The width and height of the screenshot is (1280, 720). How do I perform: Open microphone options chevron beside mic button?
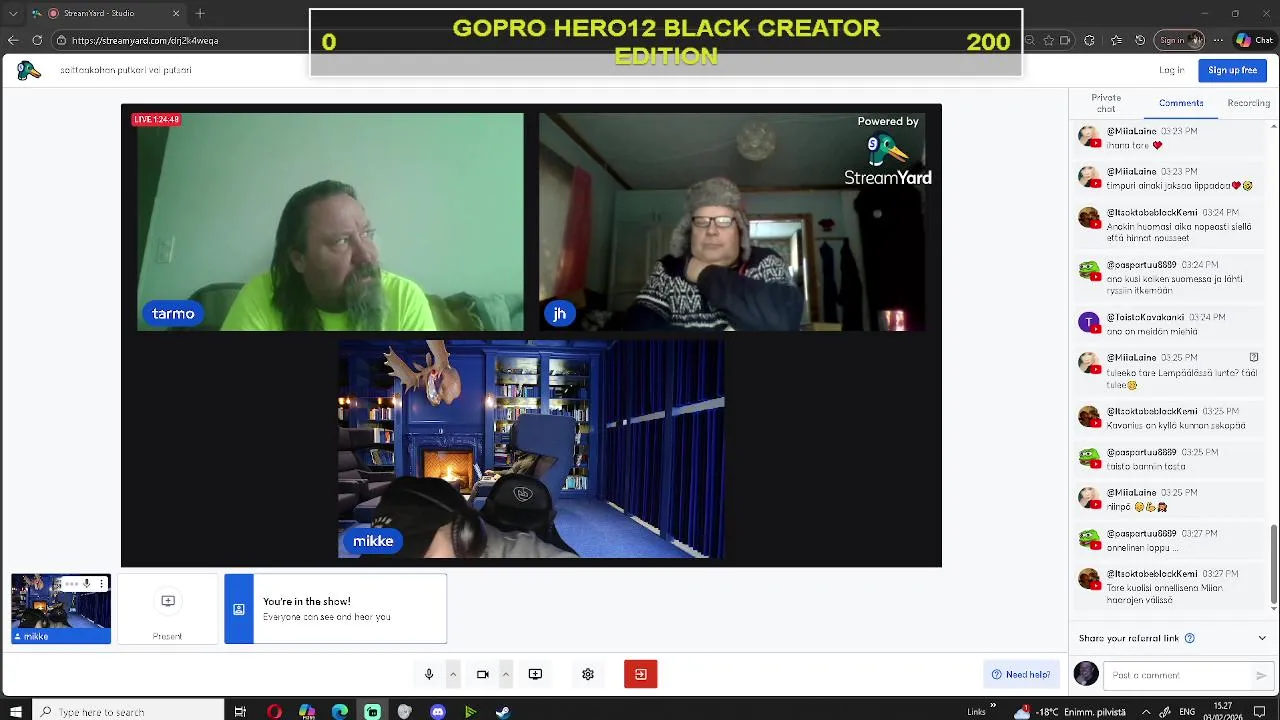tap(452, 674)
